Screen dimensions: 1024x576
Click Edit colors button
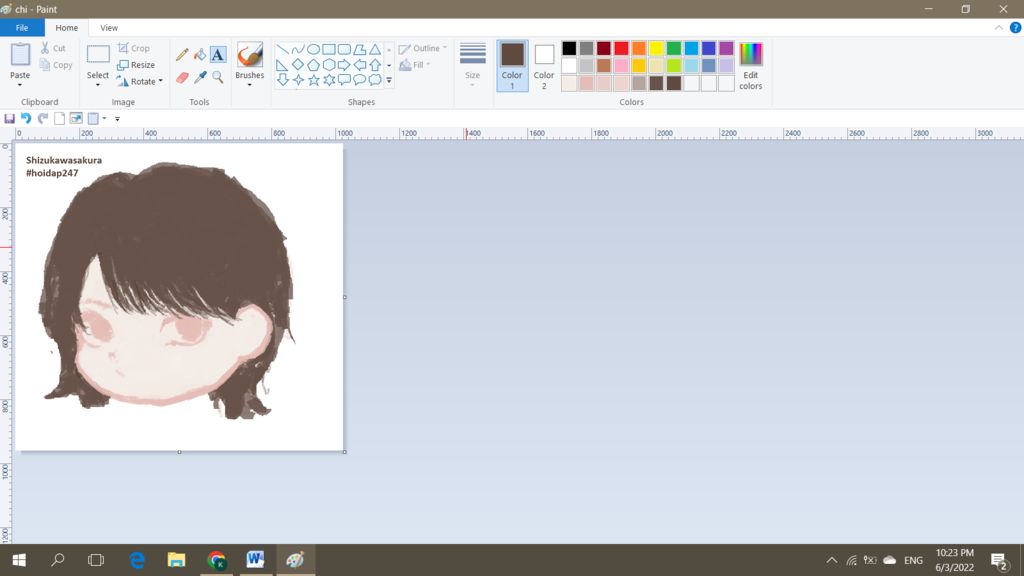pyautogui.click(x=750, y=66)
